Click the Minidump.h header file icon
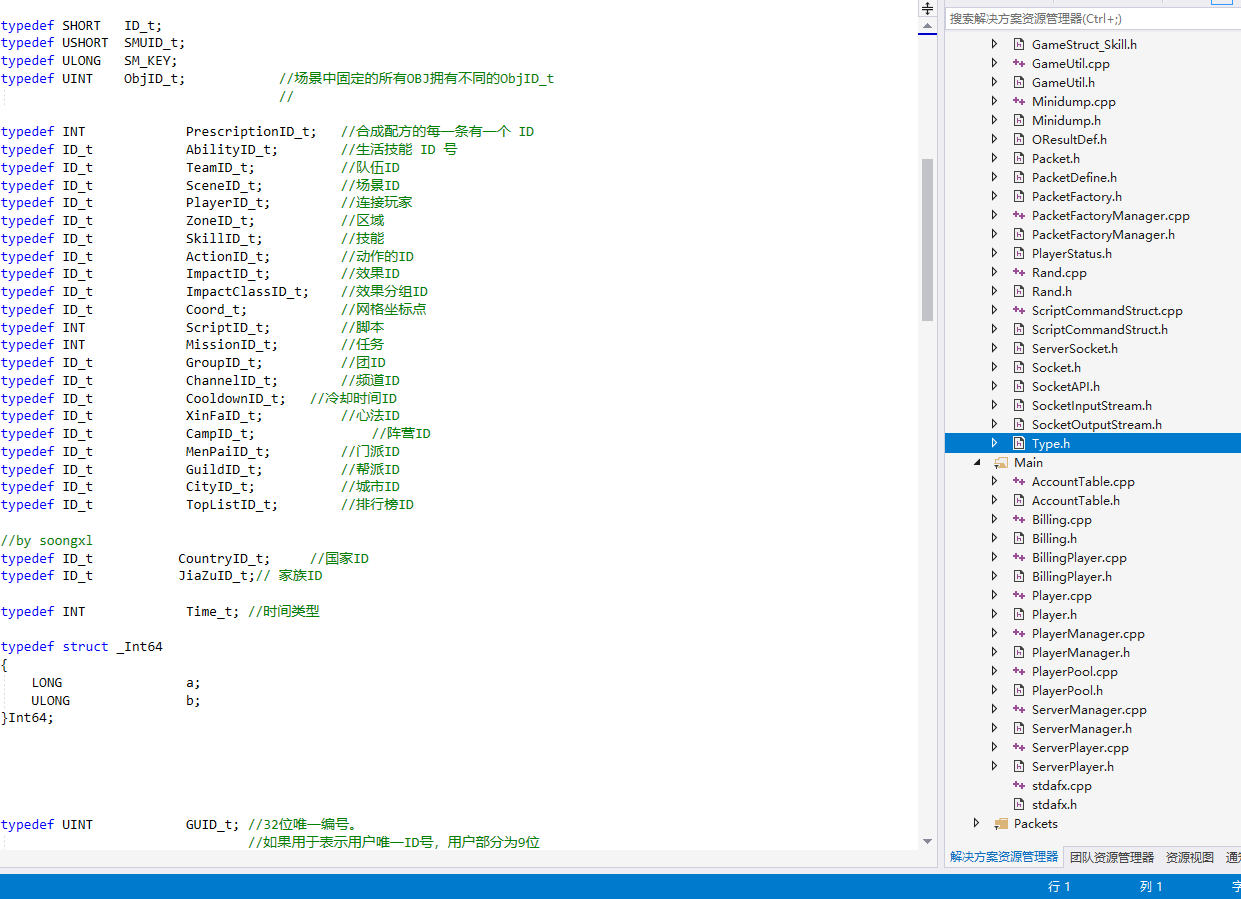Image resolution: width=1241 pixels, height=899 pixels. pyautogui.click(x=1019, y=120)
